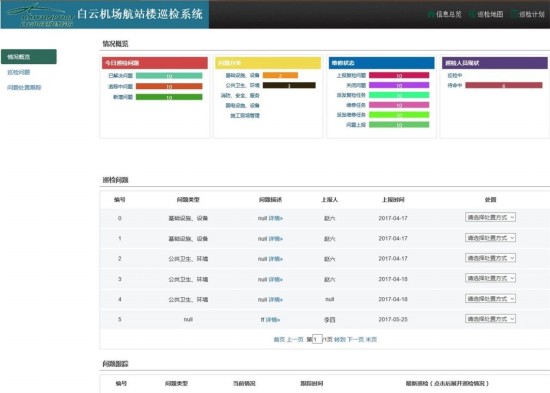Viewport: 550px width, 393px height.
Task: Click the blue 维修状态 card header
Action: (x=382, y=63)
